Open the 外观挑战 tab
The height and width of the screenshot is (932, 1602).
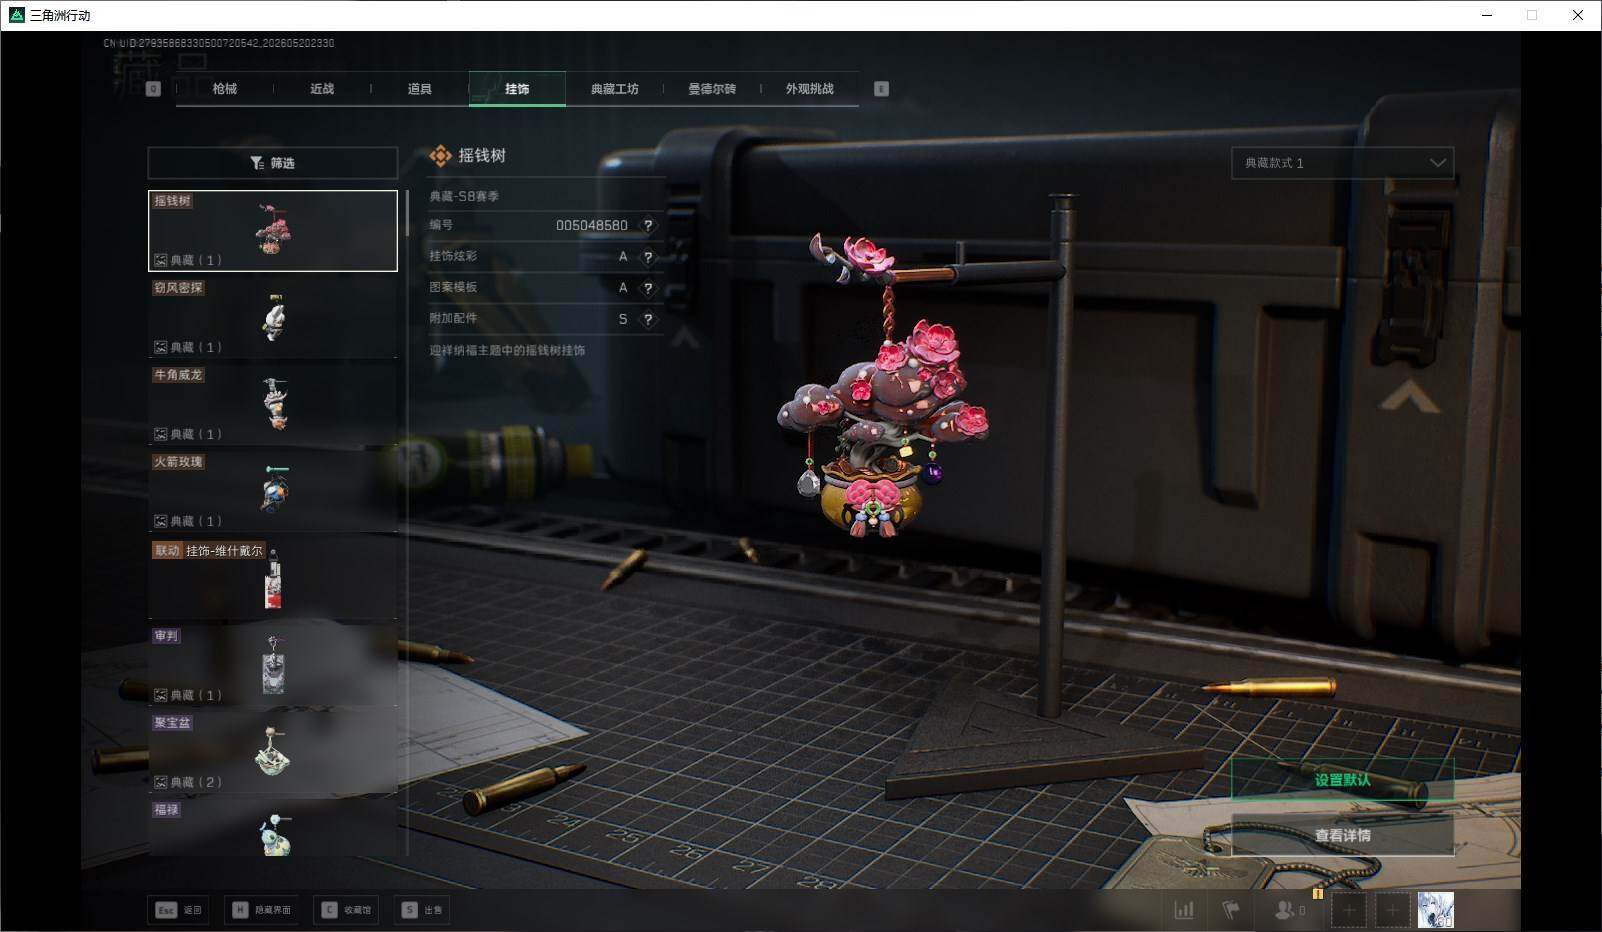coord(809,89)
